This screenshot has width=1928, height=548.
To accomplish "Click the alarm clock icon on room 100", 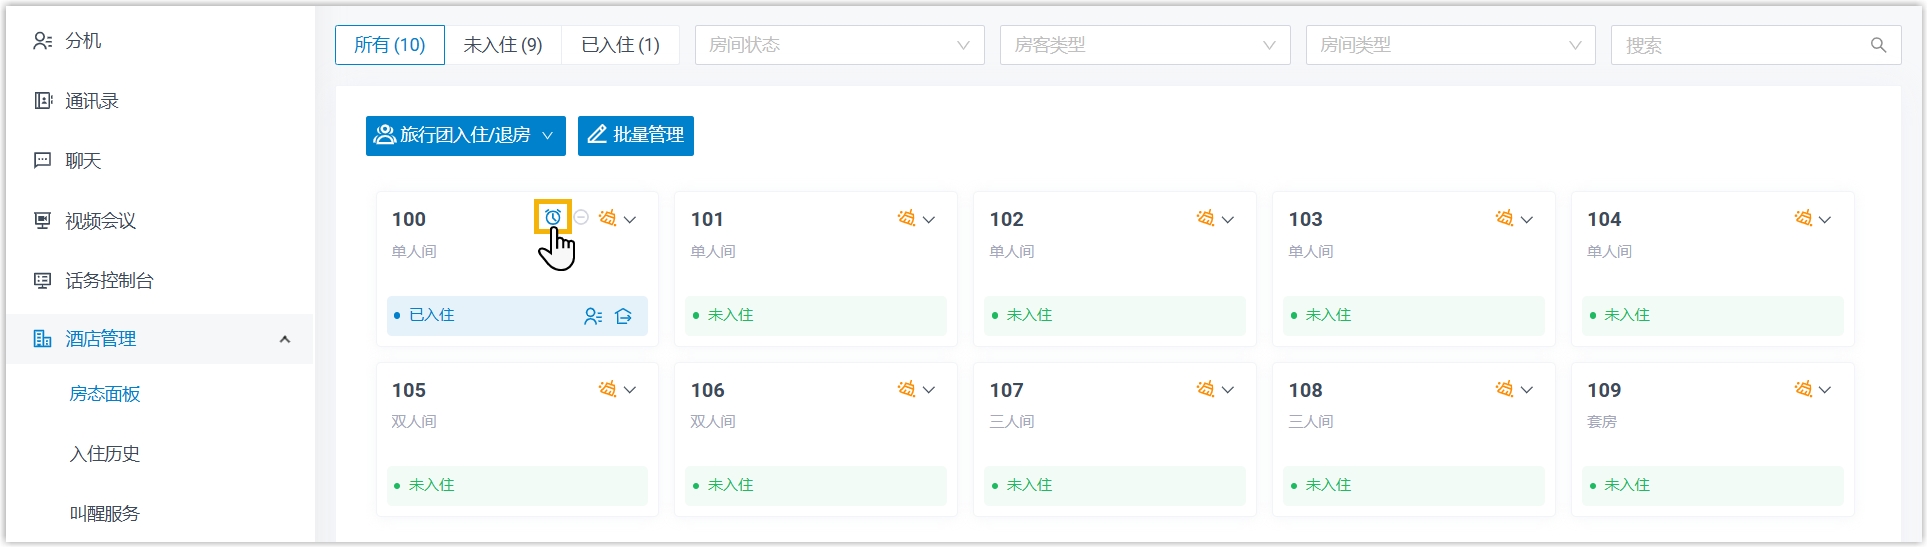I will [553, 217].
